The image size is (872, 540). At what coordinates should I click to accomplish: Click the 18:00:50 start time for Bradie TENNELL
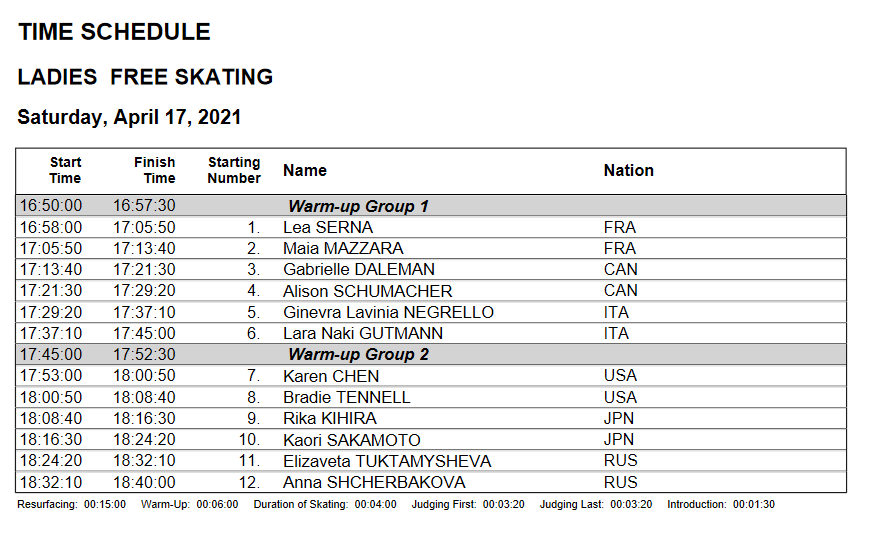coord(51,397)
